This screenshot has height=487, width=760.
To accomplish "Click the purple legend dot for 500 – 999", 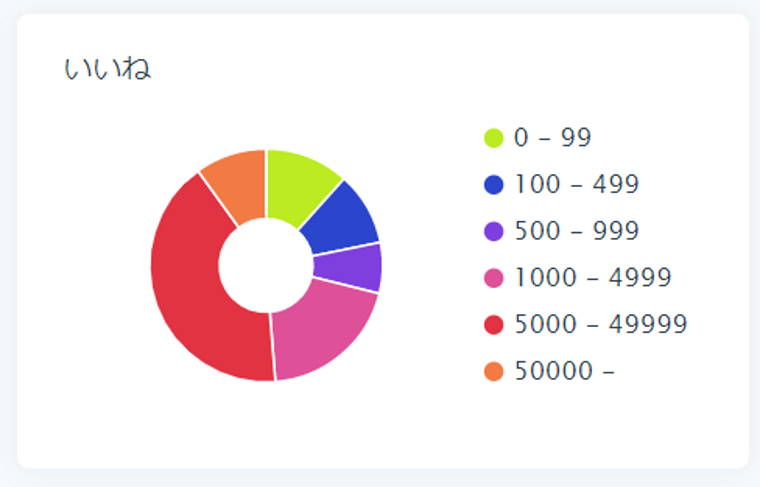I will point(493,231).
